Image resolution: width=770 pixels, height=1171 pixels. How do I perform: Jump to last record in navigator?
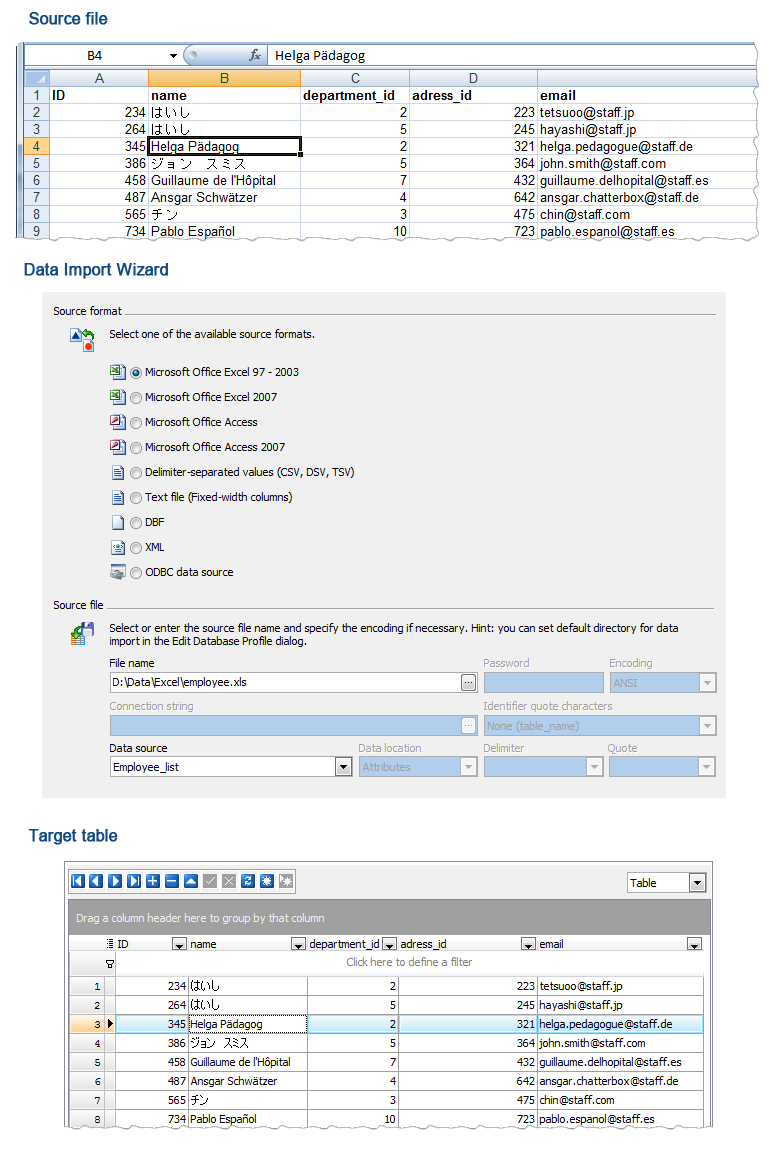[x=134, y=881]
